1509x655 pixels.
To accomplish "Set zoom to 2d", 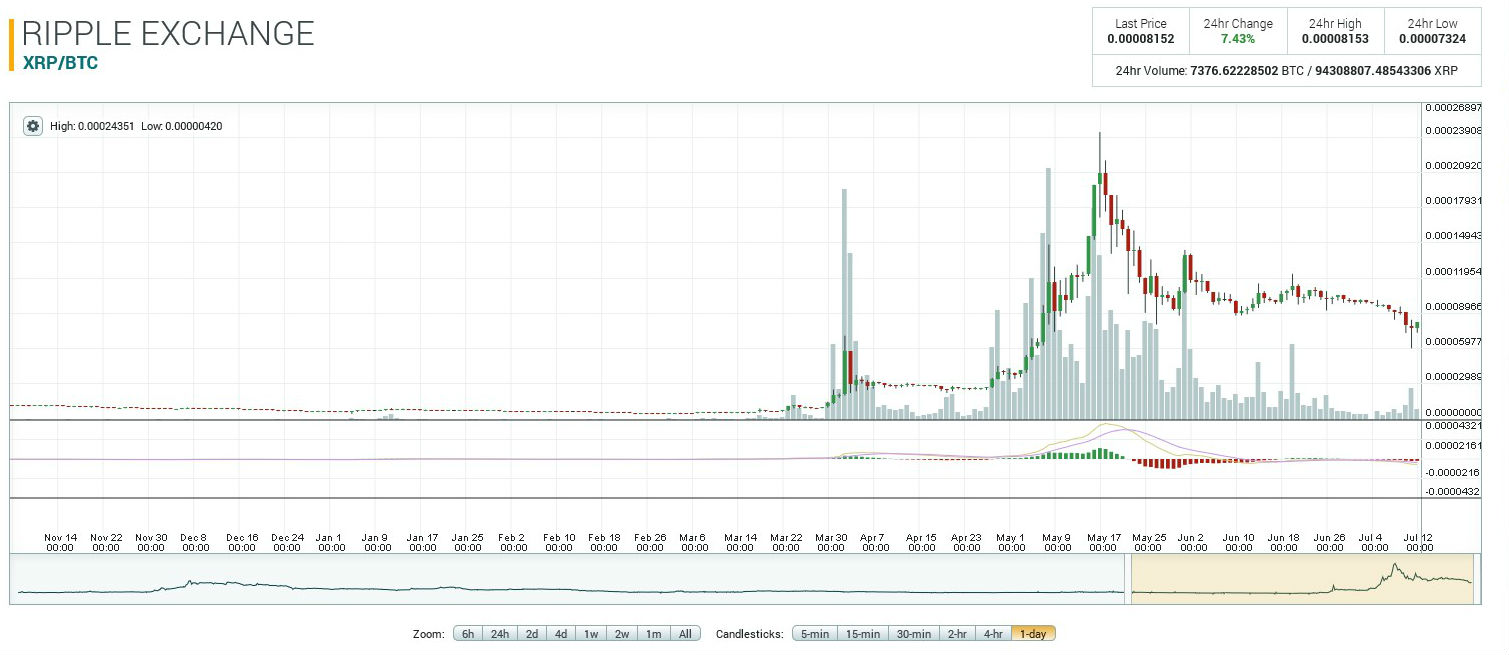I will tap(532, 634).
